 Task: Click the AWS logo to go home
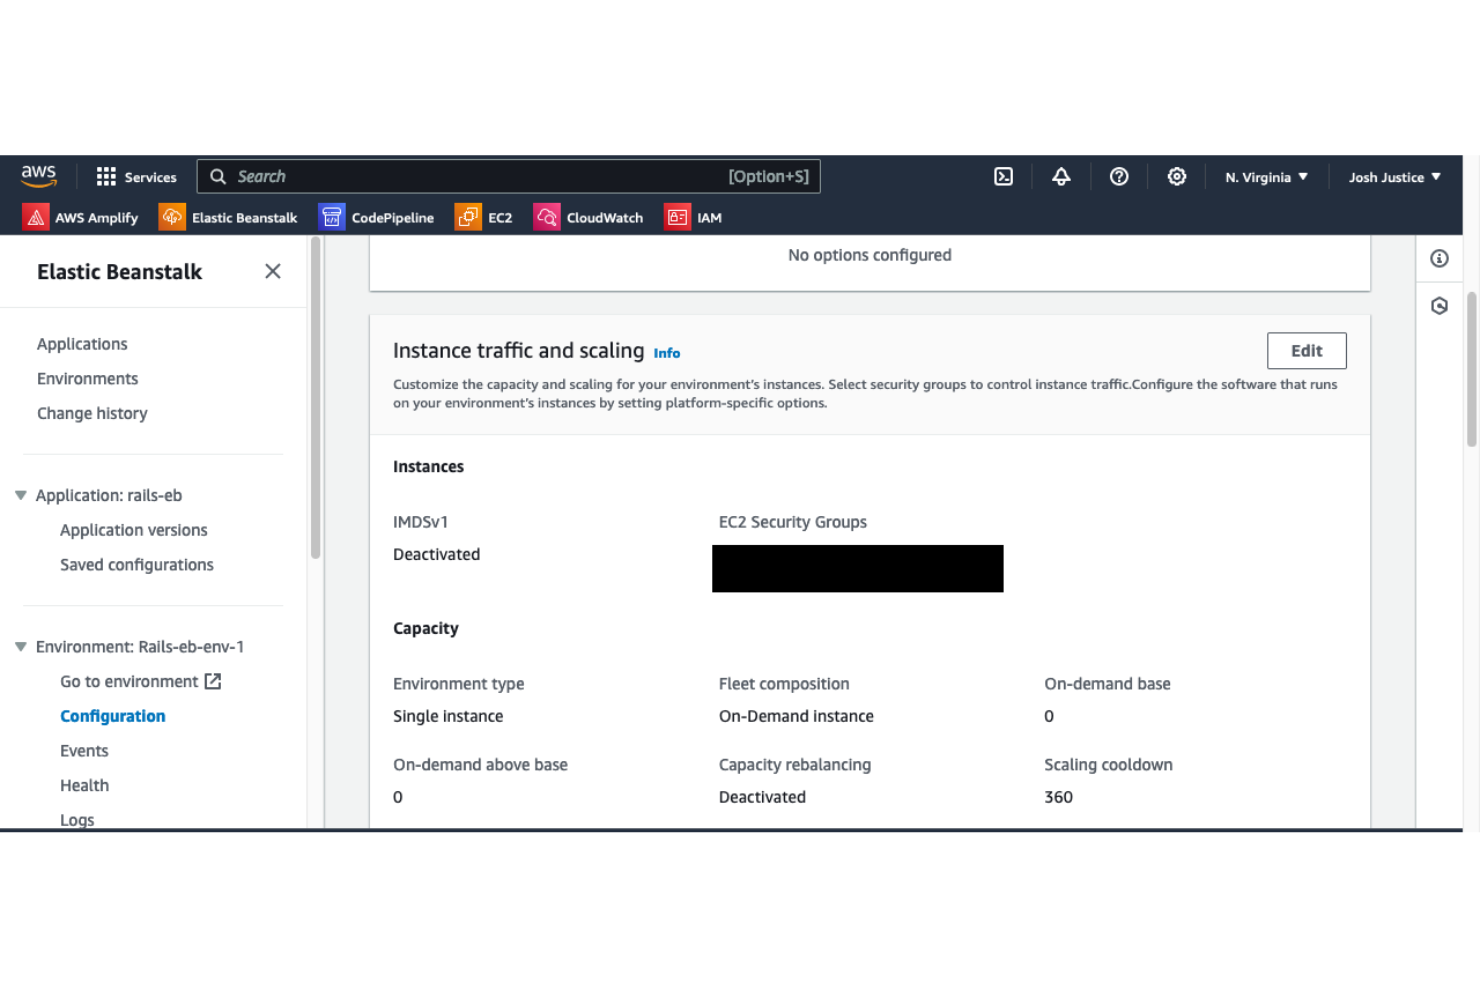(38, 176)
